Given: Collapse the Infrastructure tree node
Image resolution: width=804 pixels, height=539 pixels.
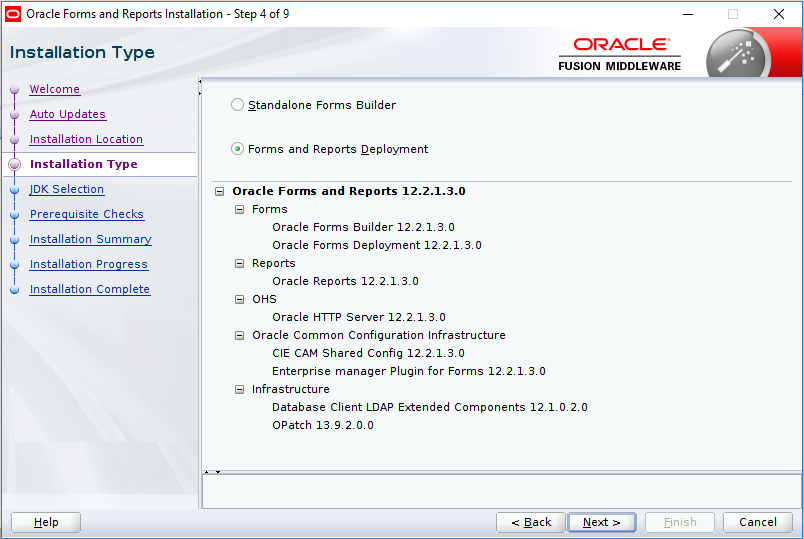Looking at the screenshot, I should click(x=239, y=389).
